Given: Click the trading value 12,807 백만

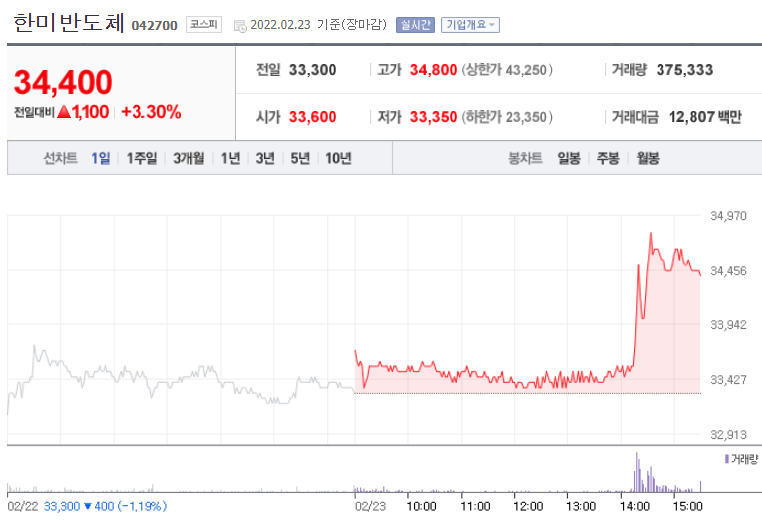Looking at the screenshot, I should pyautogui.click(x=705, y=117).
